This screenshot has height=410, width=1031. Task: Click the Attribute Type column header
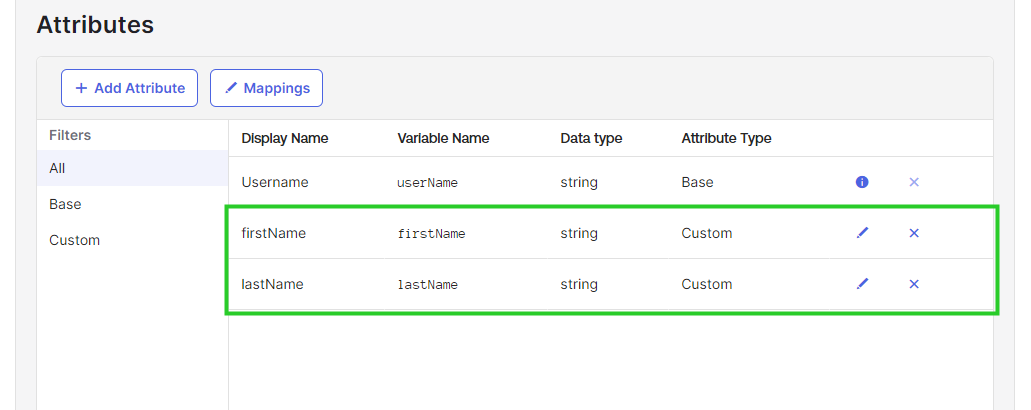point(727,139)
